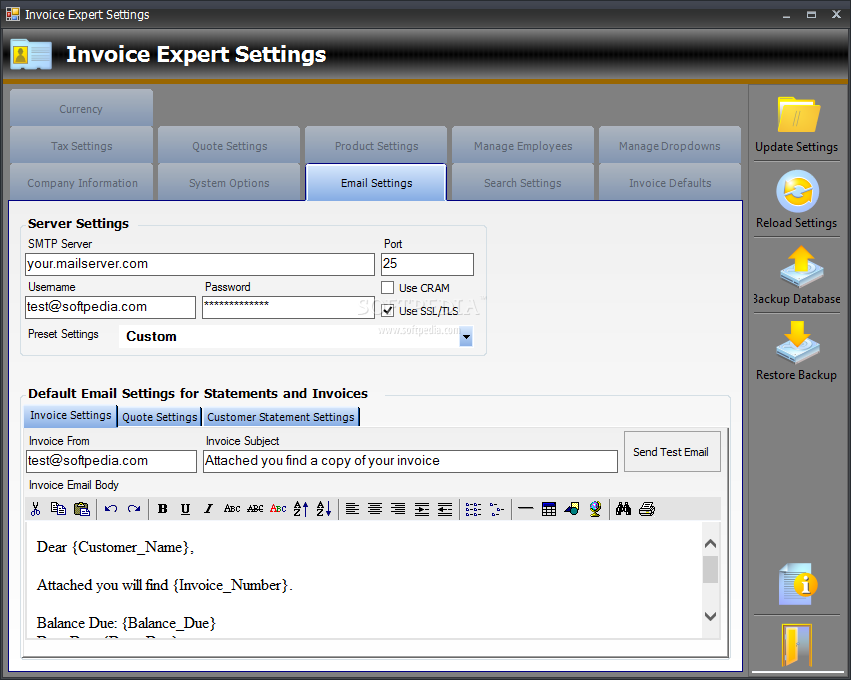
Task: Select the Invoice Settings sub-tab
Action: coord(71,415)
